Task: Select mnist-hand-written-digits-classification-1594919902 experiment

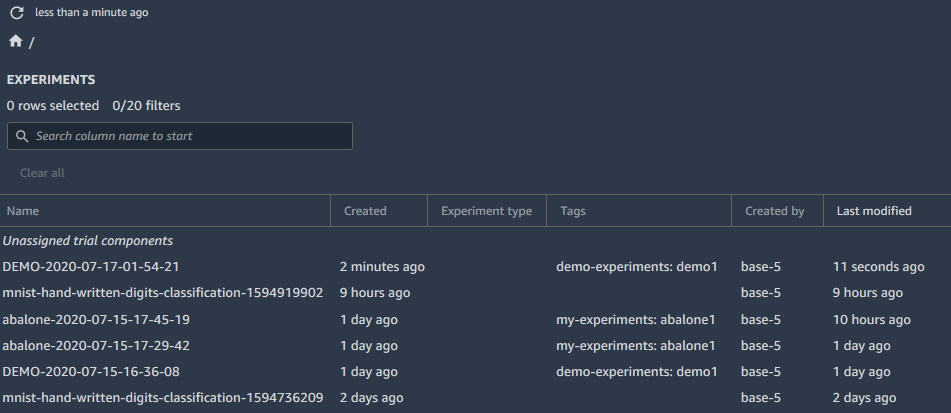Action: coord(163,293)
